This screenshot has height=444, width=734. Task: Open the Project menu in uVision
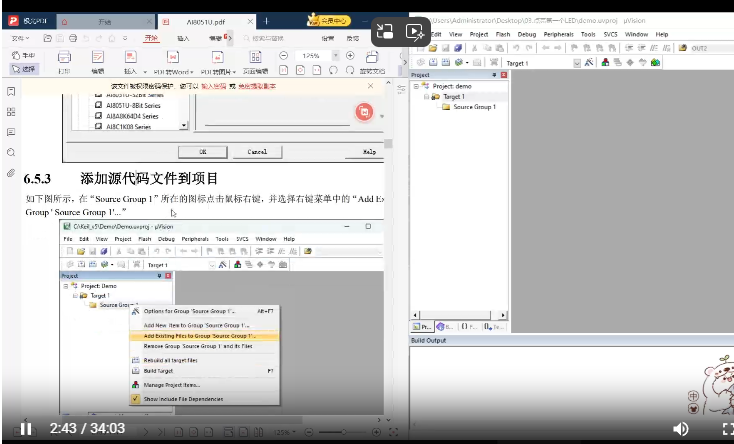click(478, 34)
